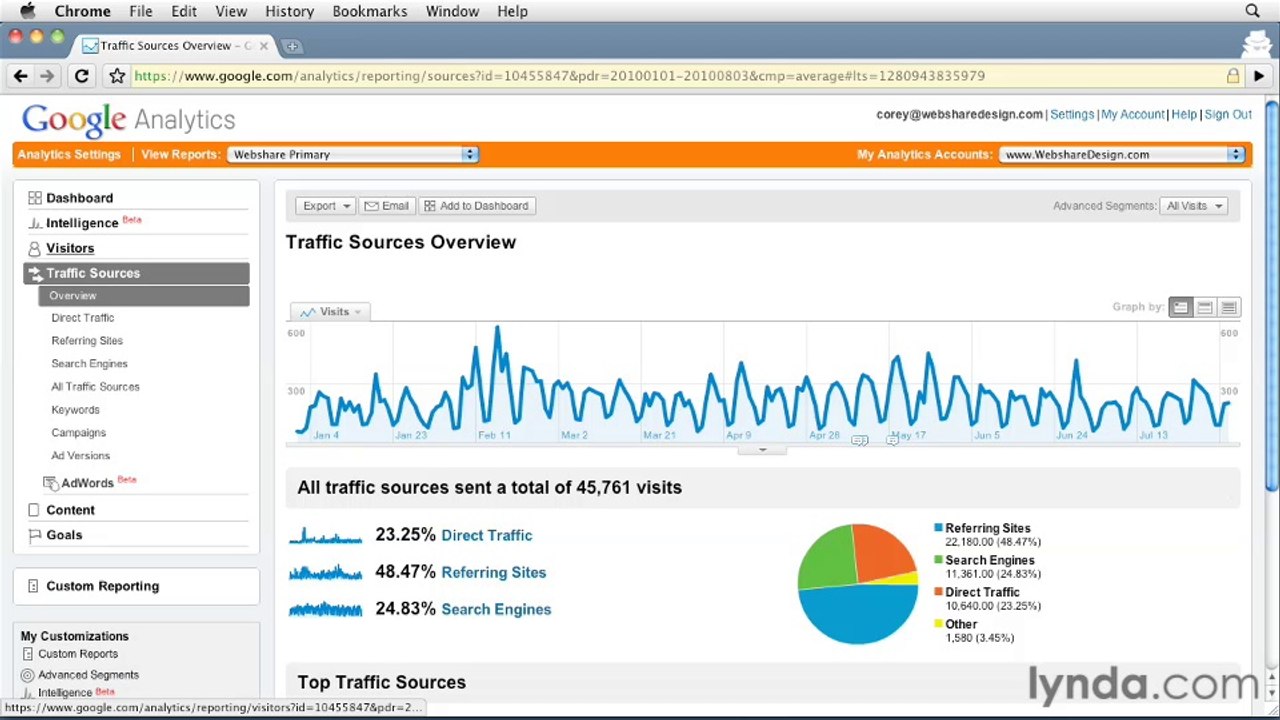Open Spotlight search in the menu bar
Viewport: 1280px width, 720px height.
(x=1252, y=11)
